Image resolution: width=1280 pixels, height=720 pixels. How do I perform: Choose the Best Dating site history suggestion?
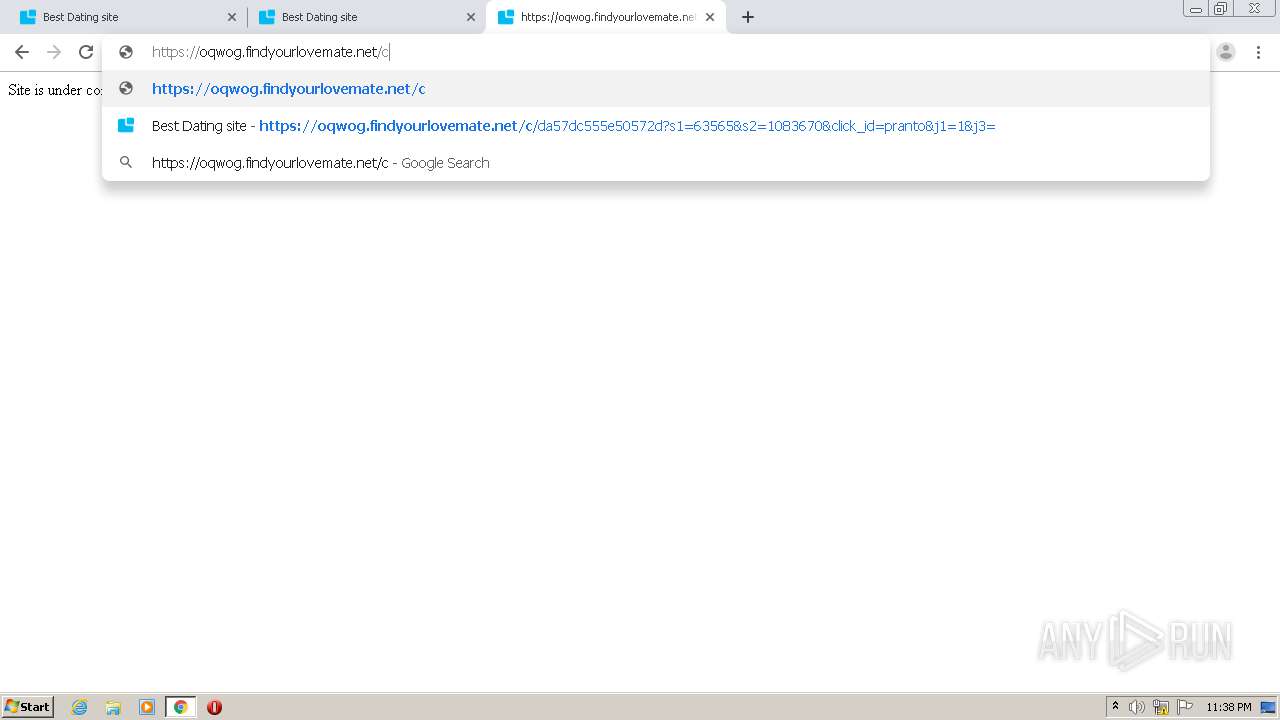pos(656,126)
